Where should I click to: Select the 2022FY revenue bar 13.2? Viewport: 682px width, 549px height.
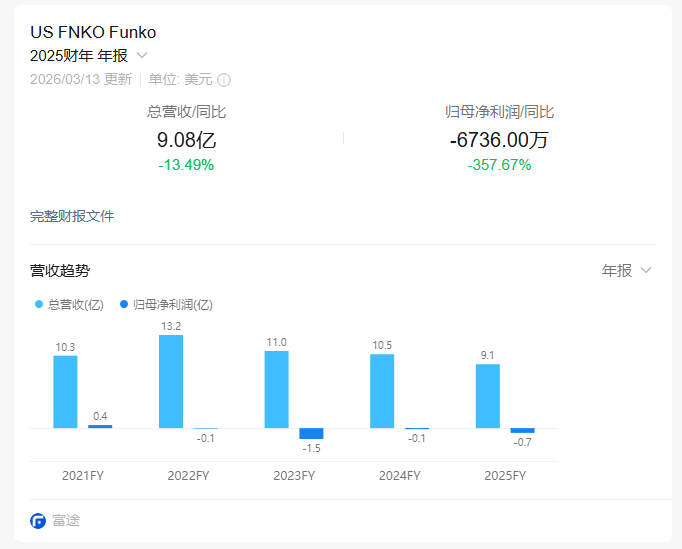coord(171,381)
